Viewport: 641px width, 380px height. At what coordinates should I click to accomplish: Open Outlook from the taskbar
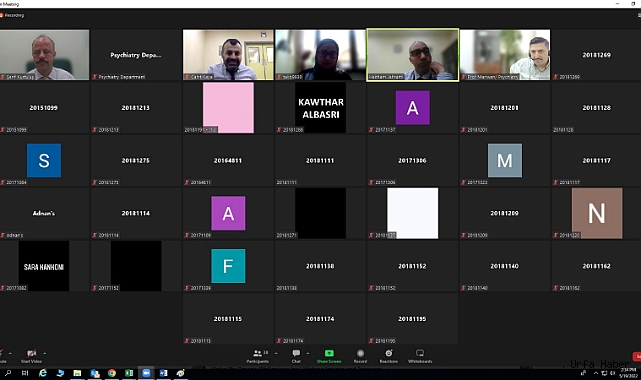coord(94,373)
